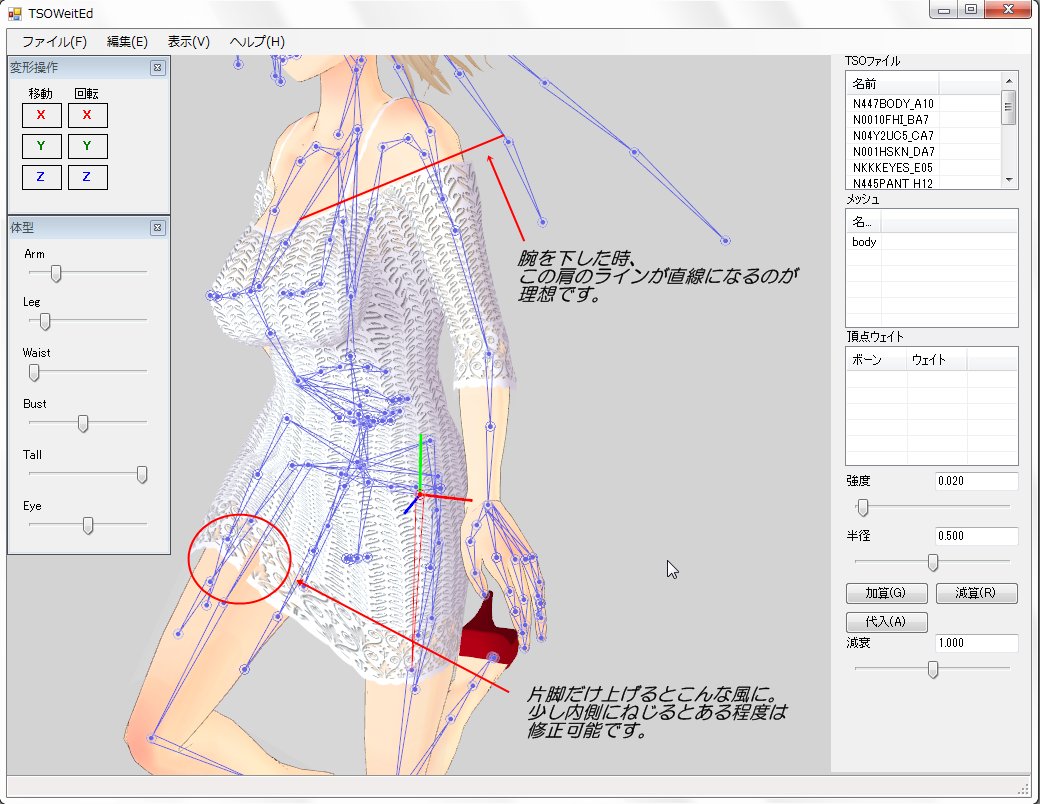Image resolution: width=1040 pixels, height=804 pixels.
Task: Close the 変形操作 panel
Action: click(157, 68)
